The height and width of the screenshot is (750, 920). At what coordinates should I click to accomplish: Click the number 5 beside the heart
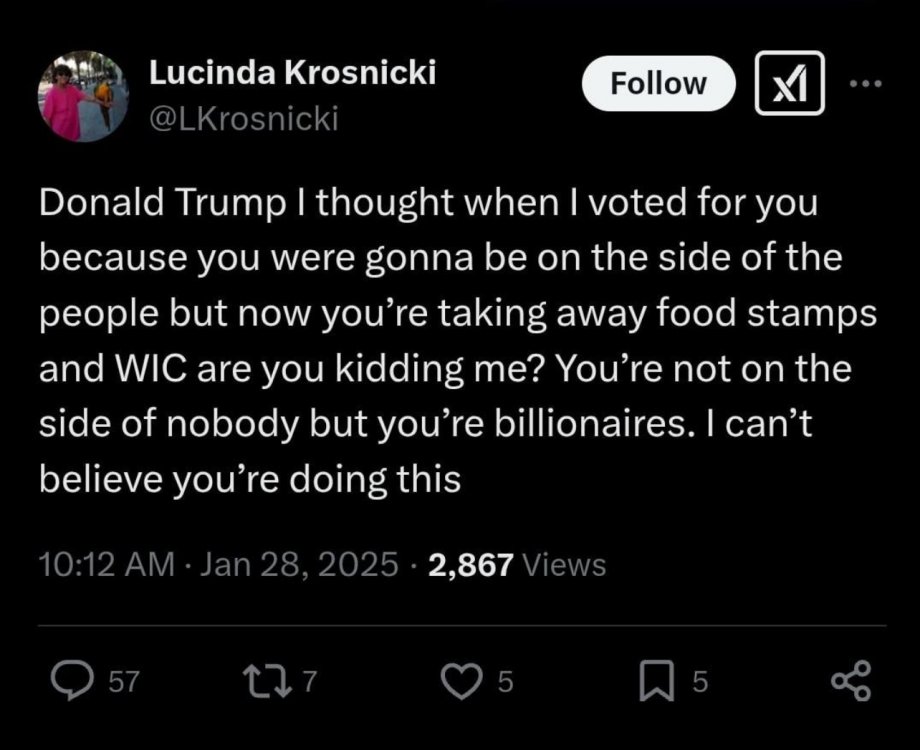(505, 683)
